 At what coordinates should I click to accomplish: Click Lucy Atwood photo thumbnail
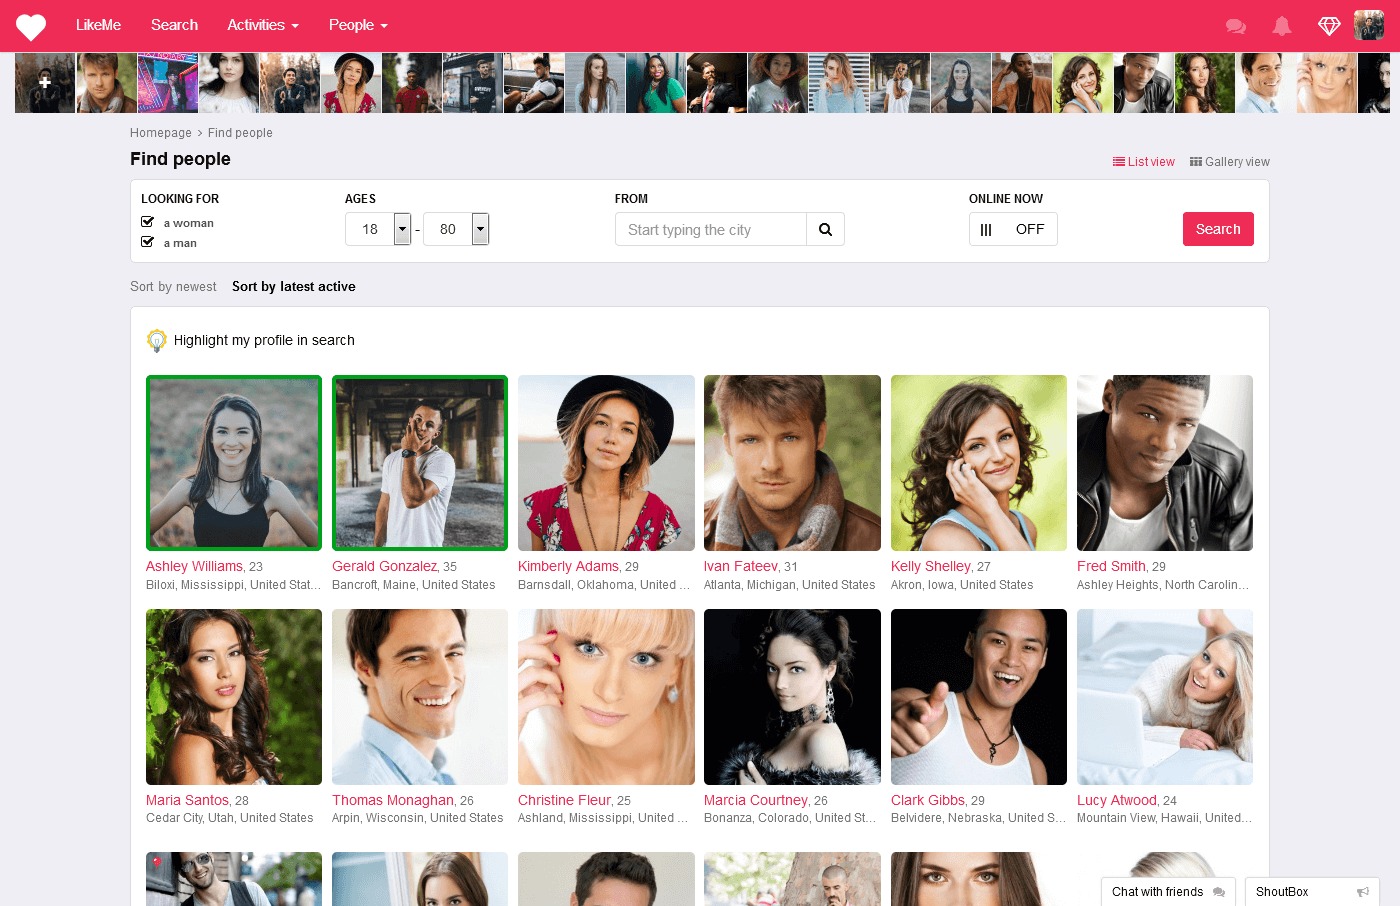click(1165, 697)
